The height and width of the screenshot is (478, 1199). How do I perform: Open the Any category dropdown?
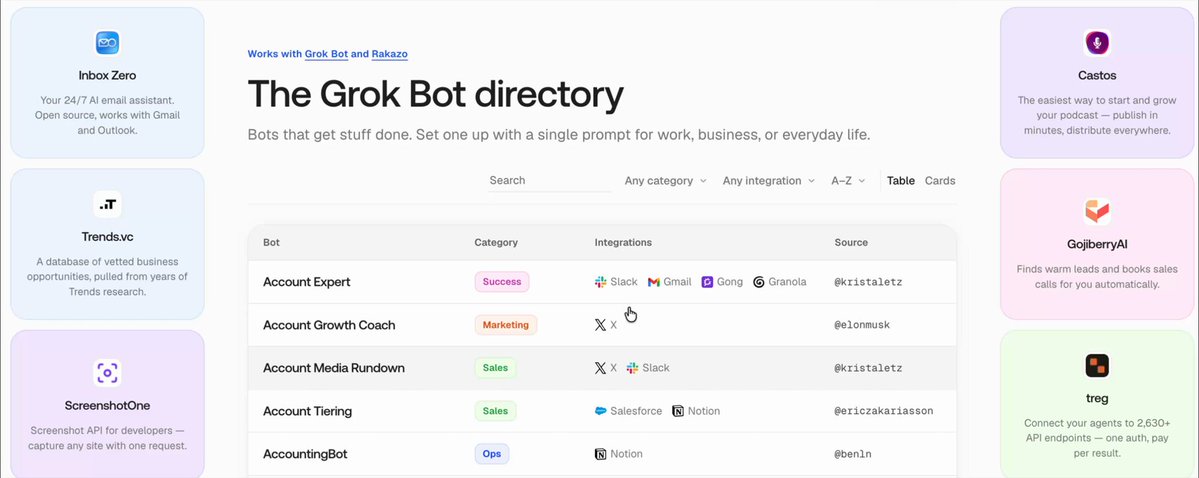(x=665, y=180)
